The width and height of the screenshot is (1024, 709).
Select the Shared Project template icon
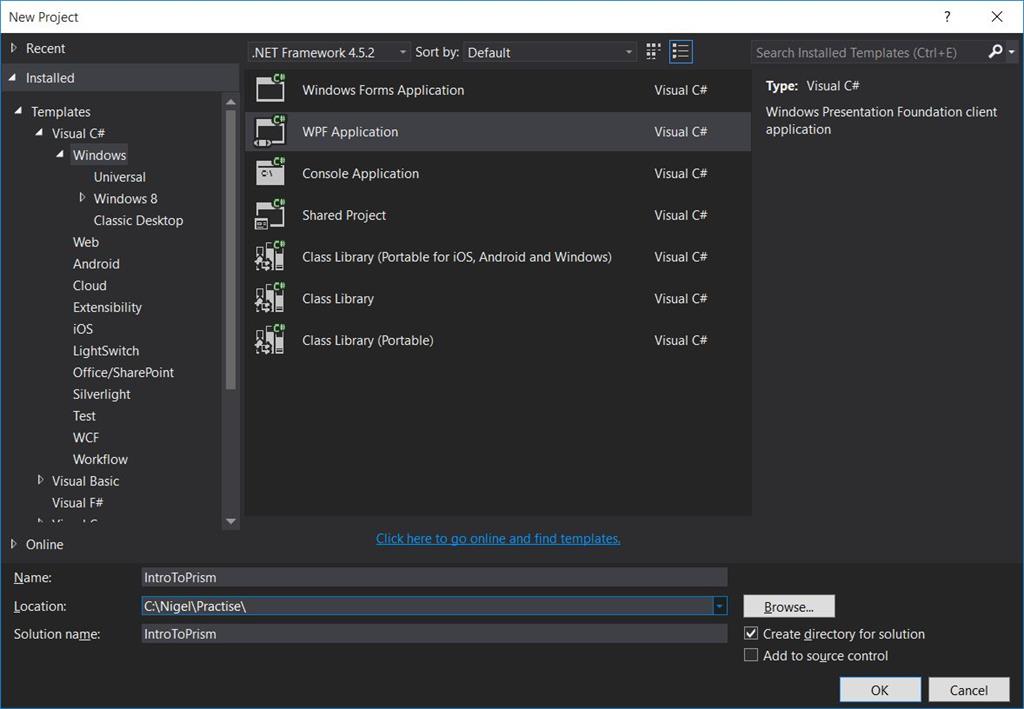(x=271, y=215)
